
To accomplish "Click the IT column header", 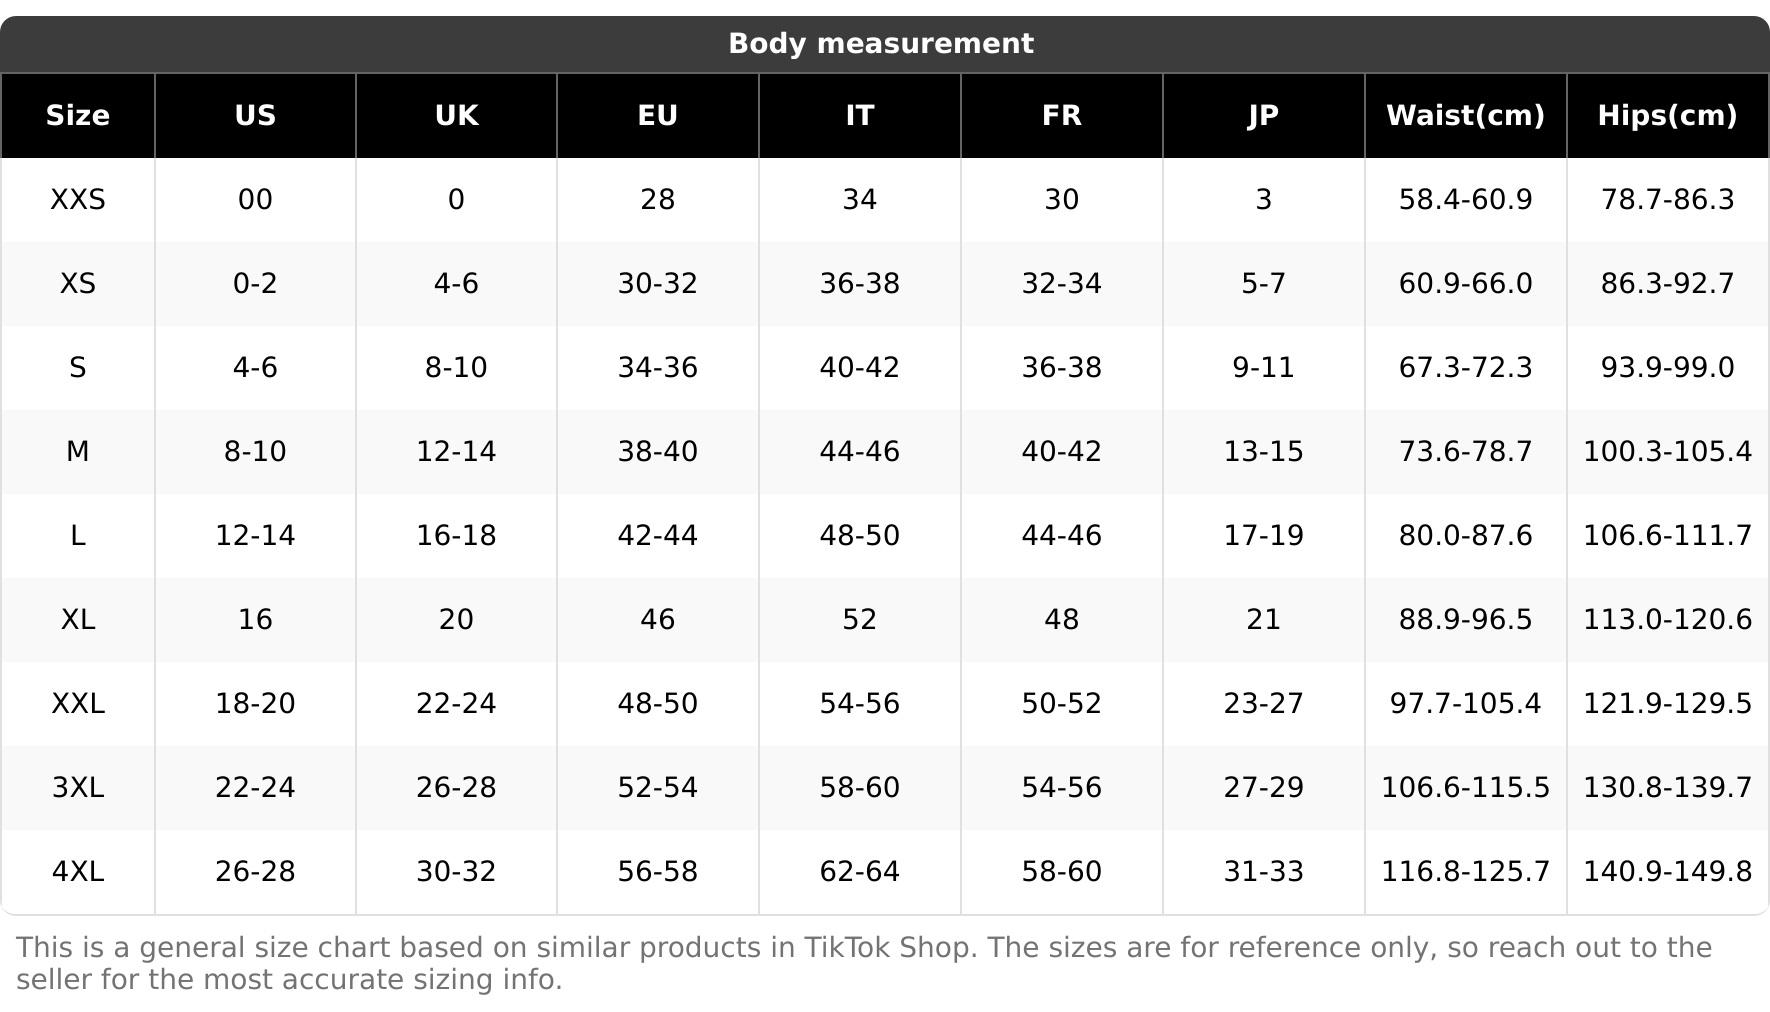I will click(x=860, y=116).
